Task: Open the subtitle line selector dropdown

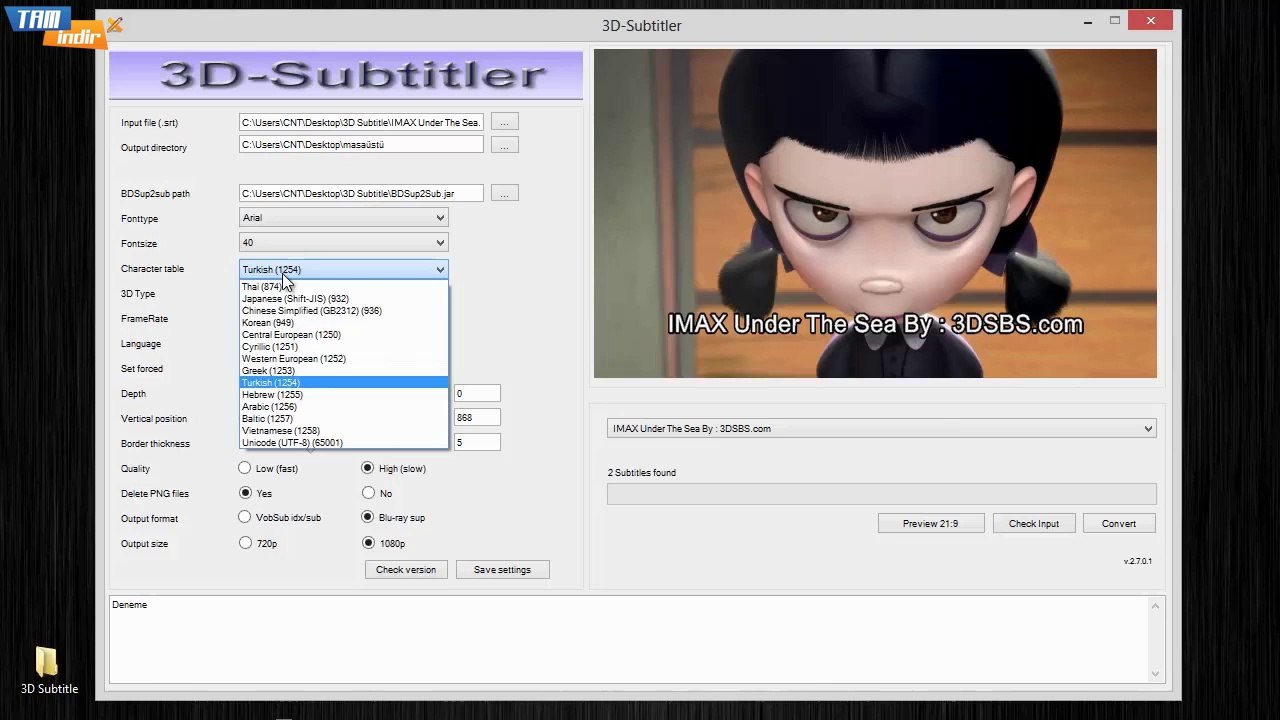Action: coord(881,429)
